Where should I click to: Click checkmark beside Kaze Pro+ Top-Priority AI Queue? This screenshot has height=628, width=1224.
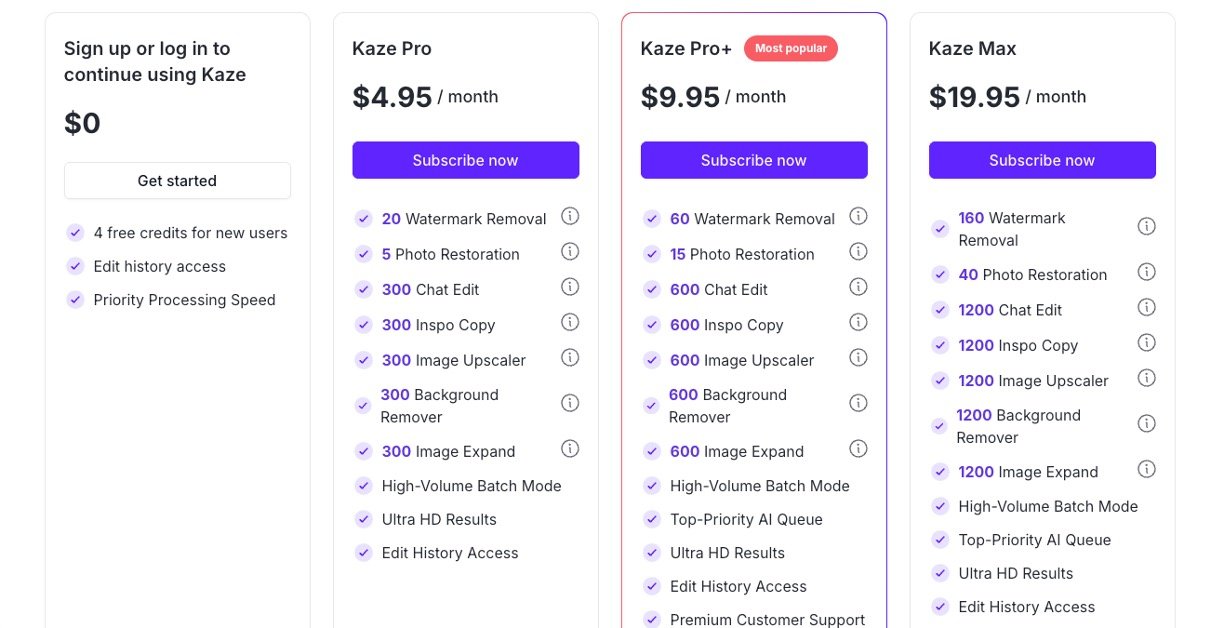(652, 520)
